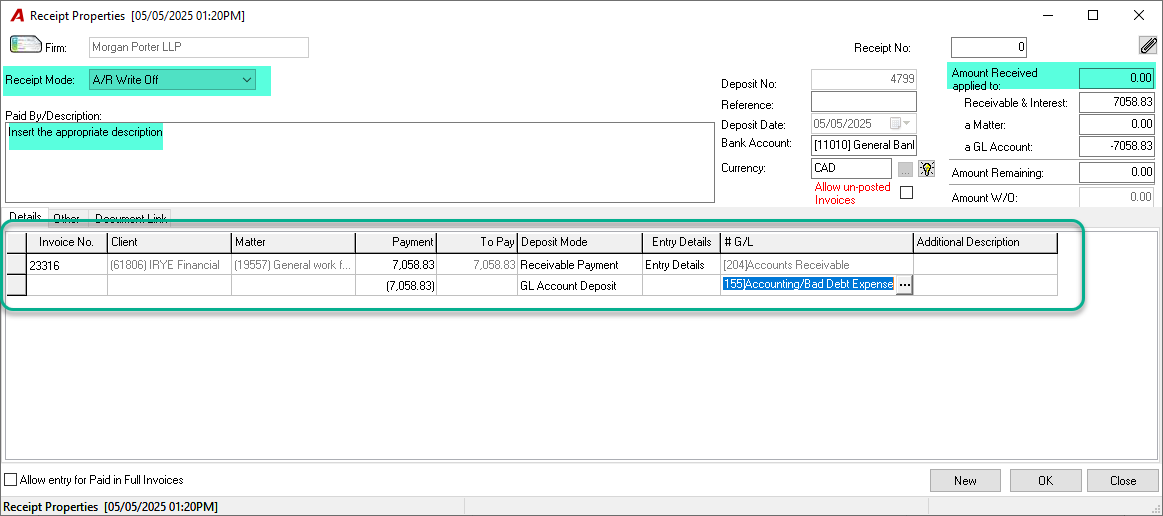Click the paperclip attachment icon

coord(1147,46)
